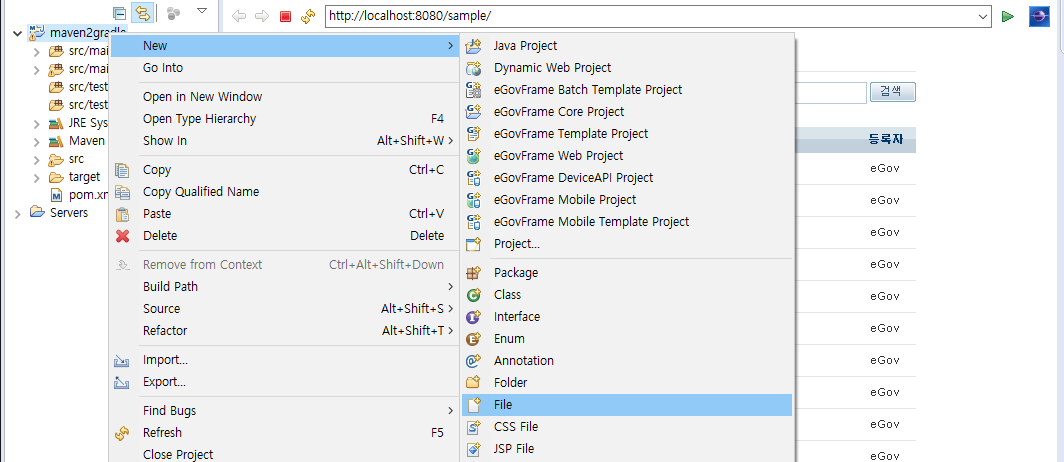The width and height of the screenshot is (1064, 462).
Task: Toggle the Link with Editor button
Action: pyautogui.click(x=142, y=14)
